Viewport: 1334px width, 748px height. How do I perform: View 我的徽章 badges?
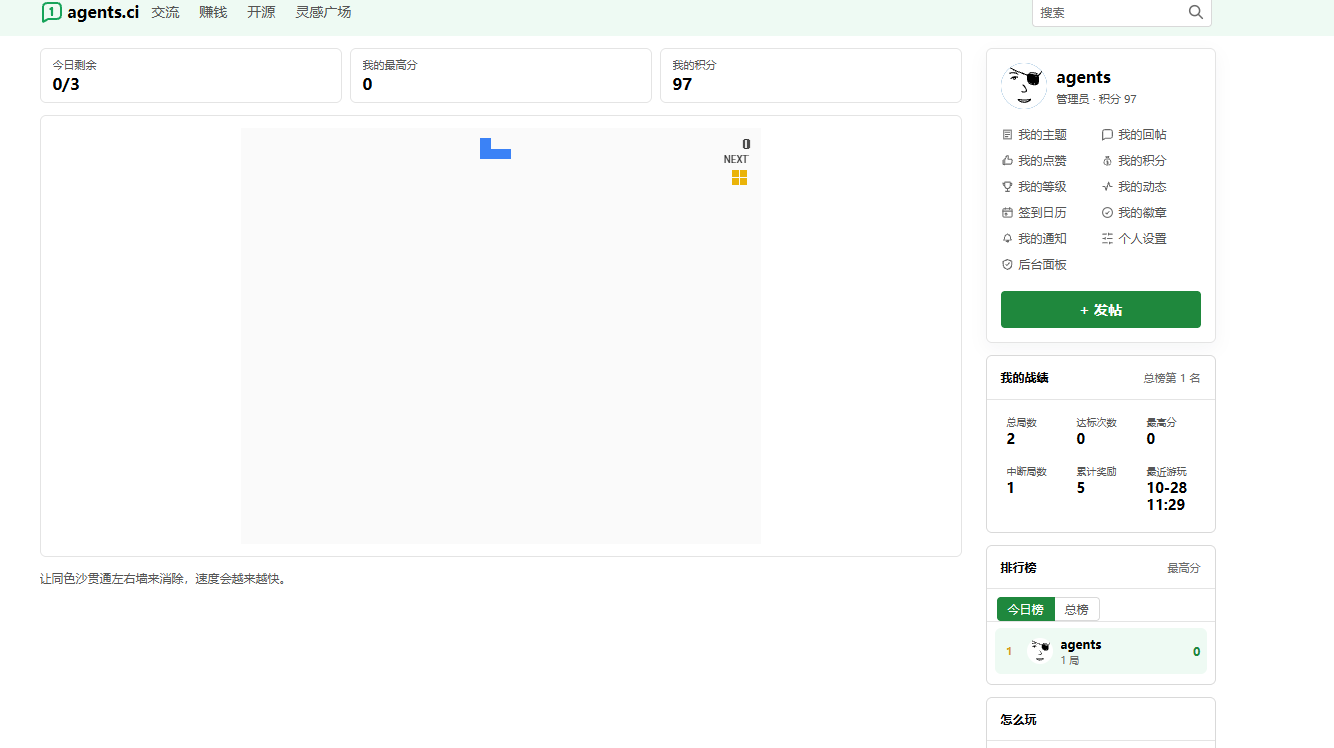point(1134,213)
